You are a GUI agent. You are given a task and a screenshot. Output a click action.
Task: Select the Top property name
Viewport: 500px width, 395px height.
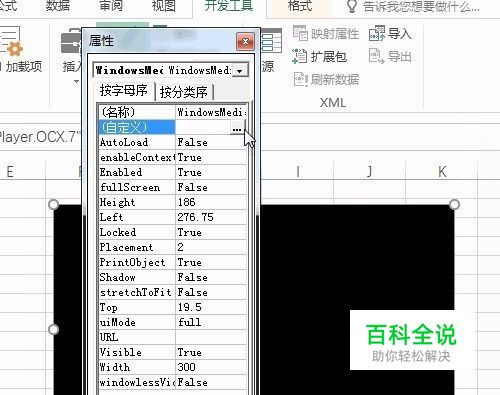point(137,307)
